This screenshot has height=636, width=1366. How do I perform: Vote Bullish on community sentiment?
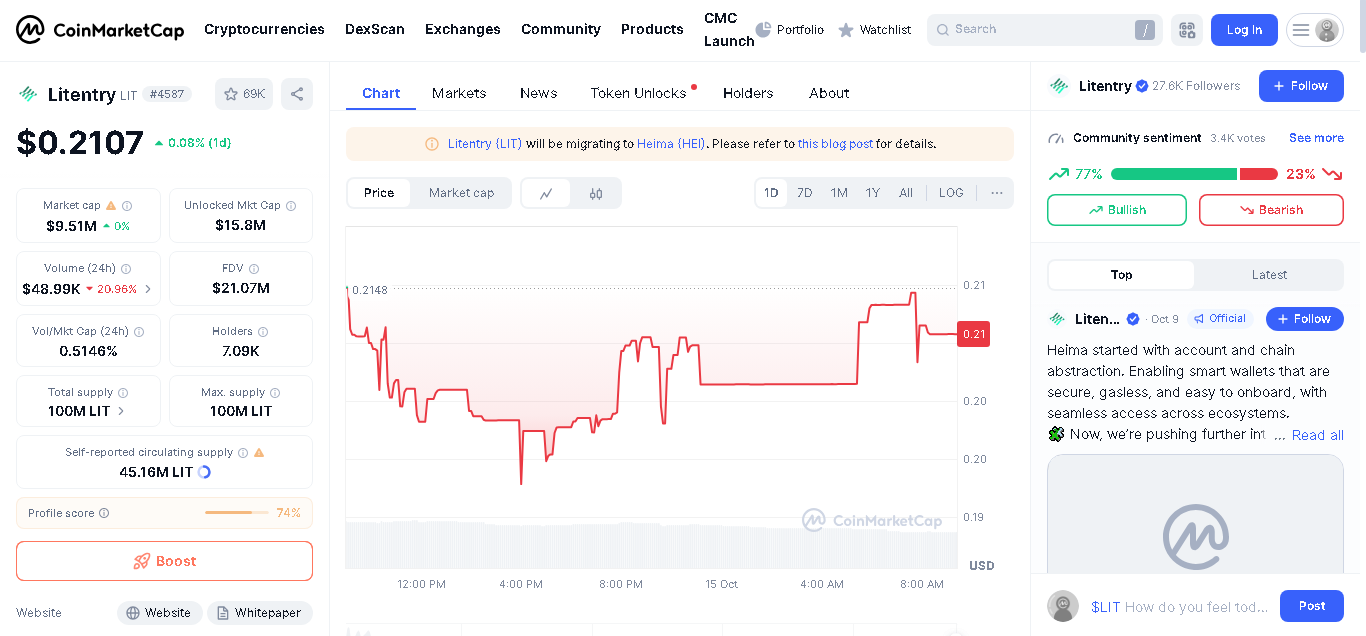pos(1117,210)
